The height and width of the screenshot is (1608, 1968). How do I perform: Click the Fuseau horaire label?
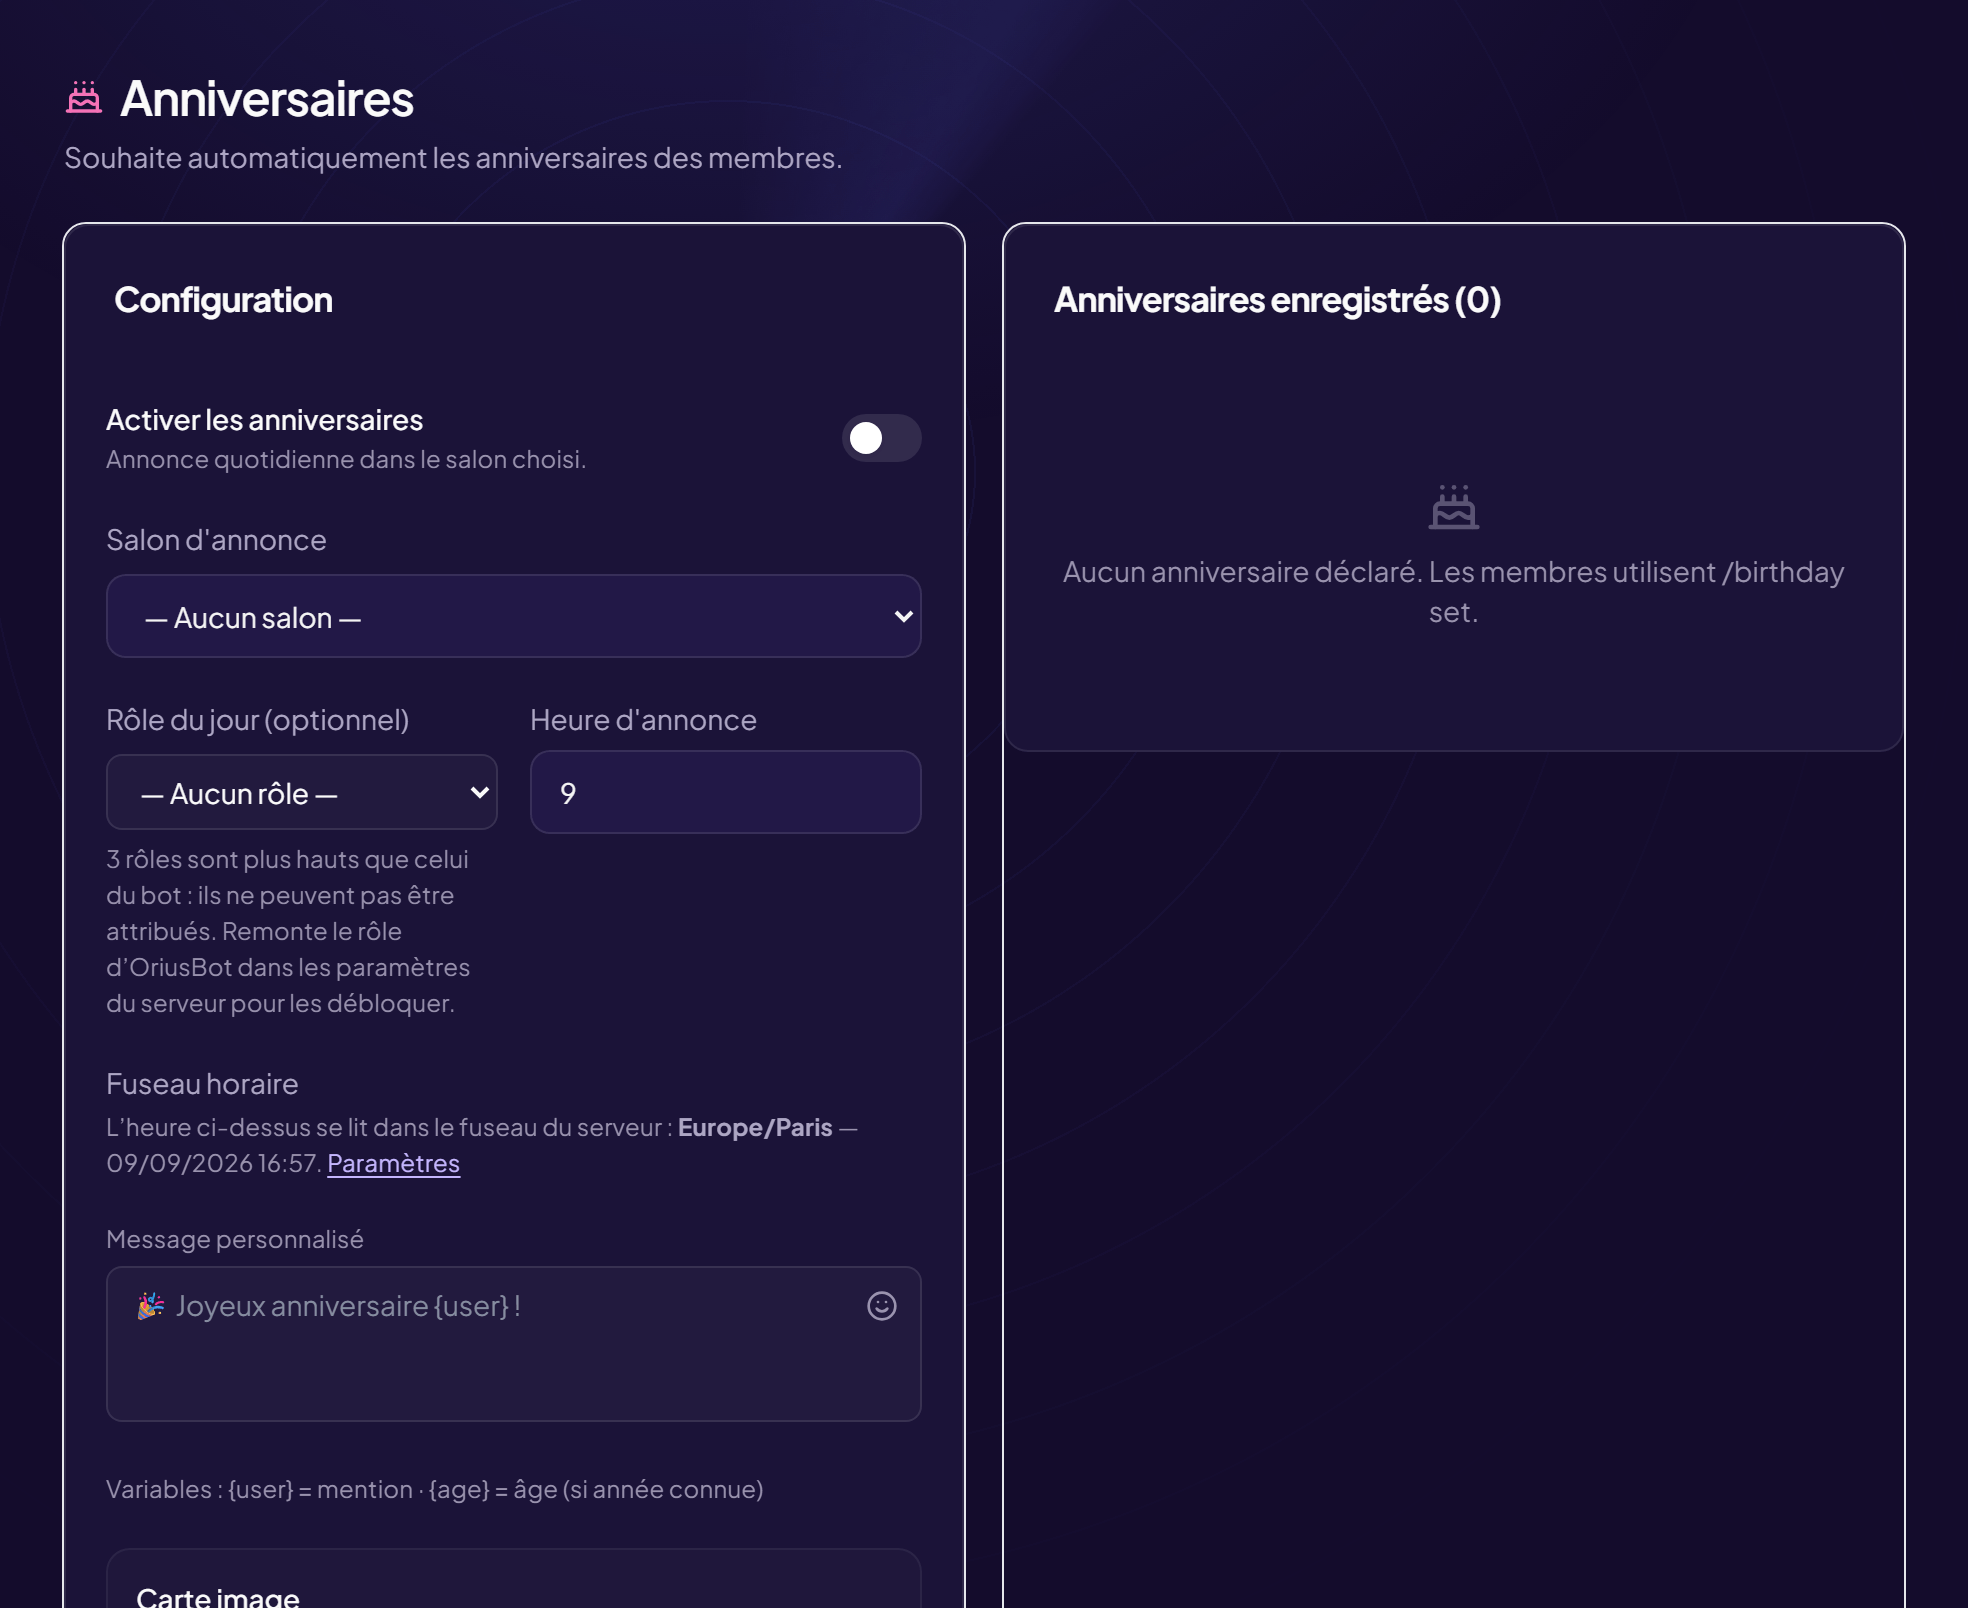pyautogui.click(x=202, y=1084)
